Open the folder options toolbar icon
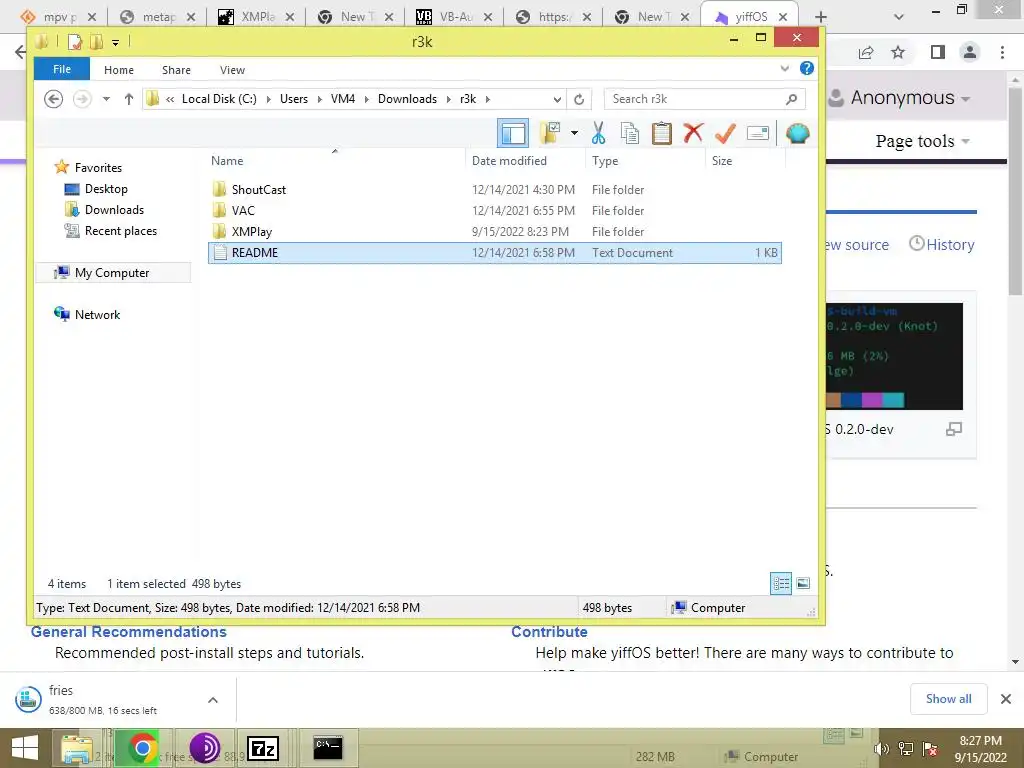Screen dimensions: 1024x768 tap(550, 133)
